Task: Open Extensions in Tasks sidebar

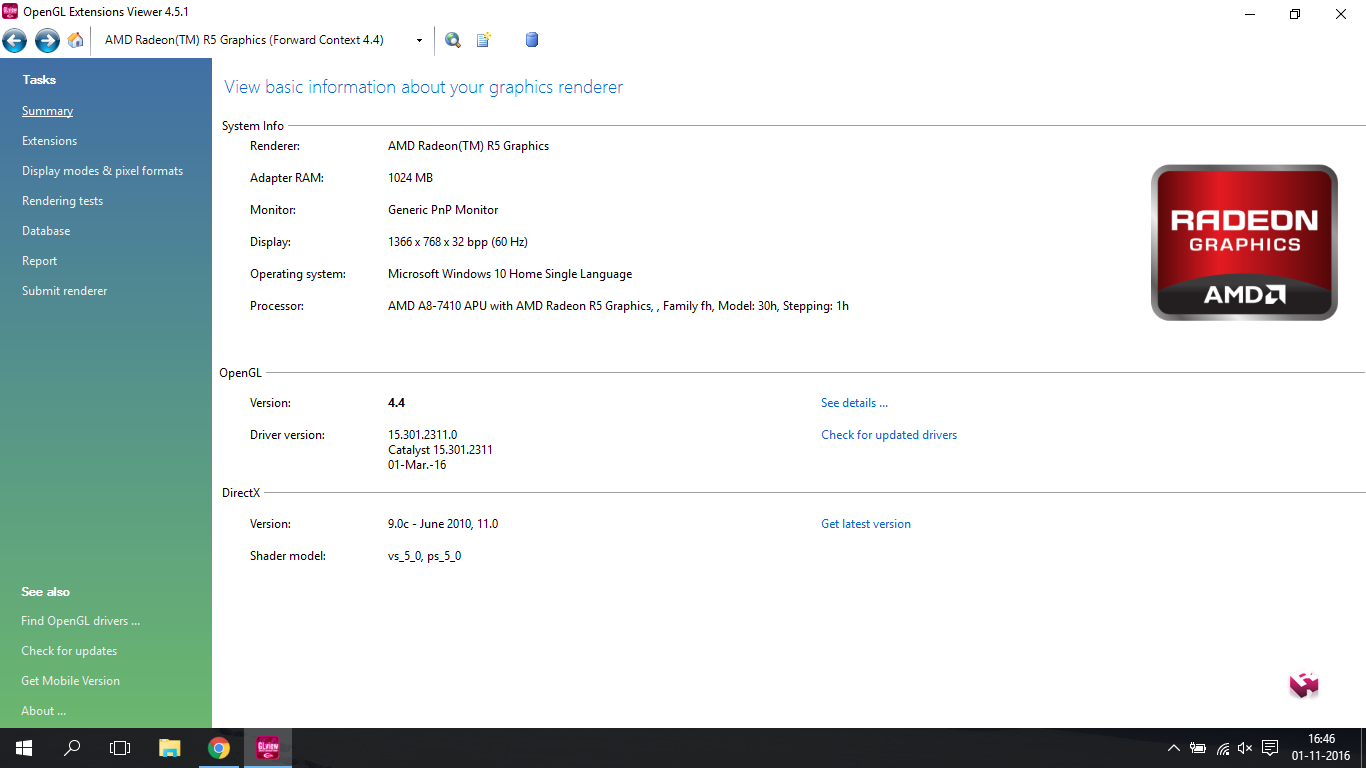Action: pyautogui.click(x=49, y=141)
